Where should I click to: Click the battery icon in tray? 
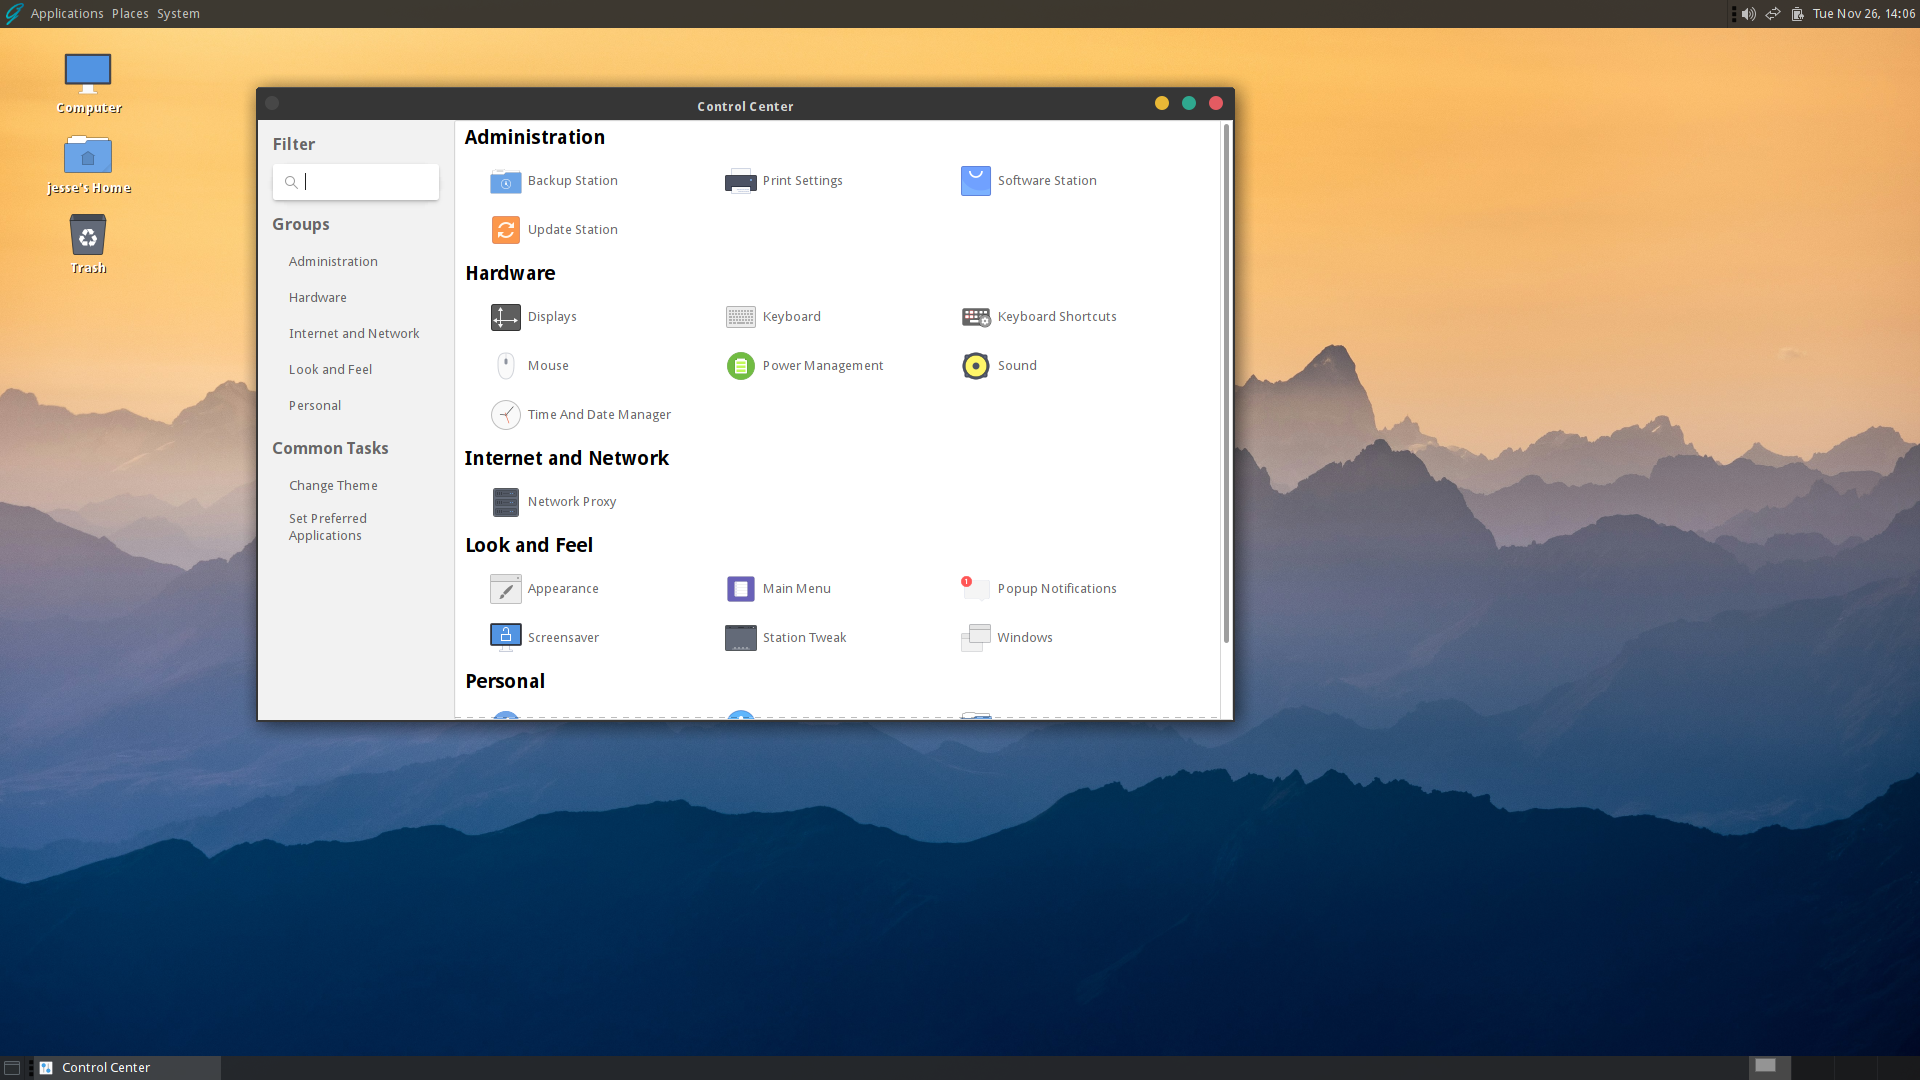coord(1797,14)
